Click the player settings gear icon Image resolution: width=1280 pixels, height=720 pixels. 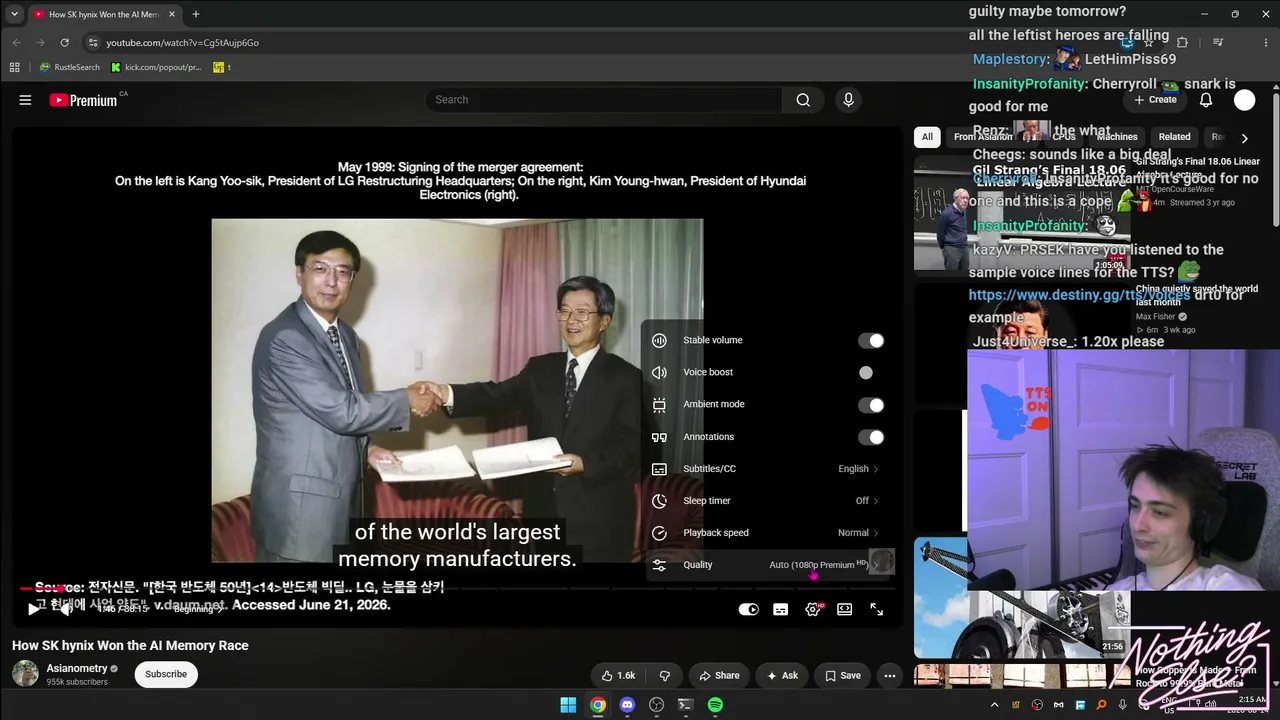pyautogui.click(x=813, y=609)
